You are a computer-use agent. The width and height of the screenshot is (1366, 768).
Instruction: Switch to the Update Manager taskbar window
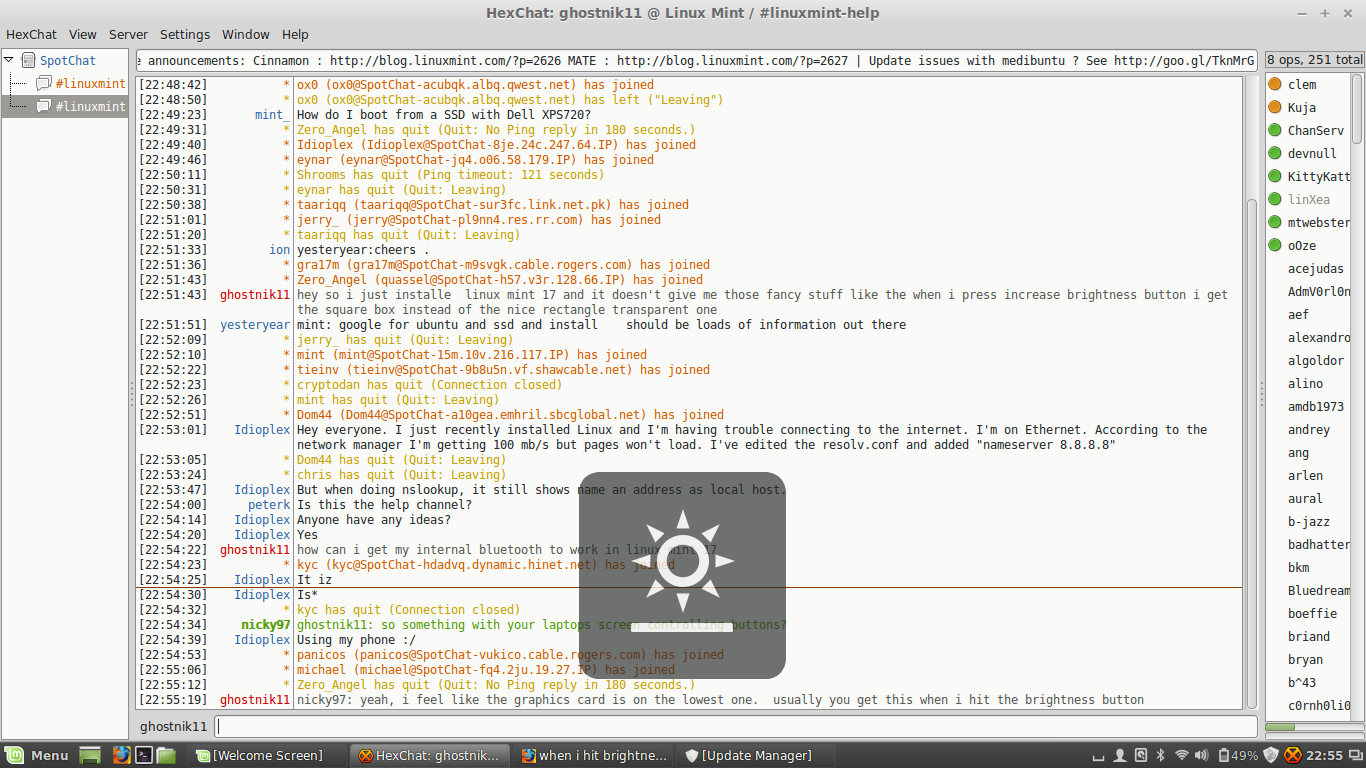pos(755,755)
